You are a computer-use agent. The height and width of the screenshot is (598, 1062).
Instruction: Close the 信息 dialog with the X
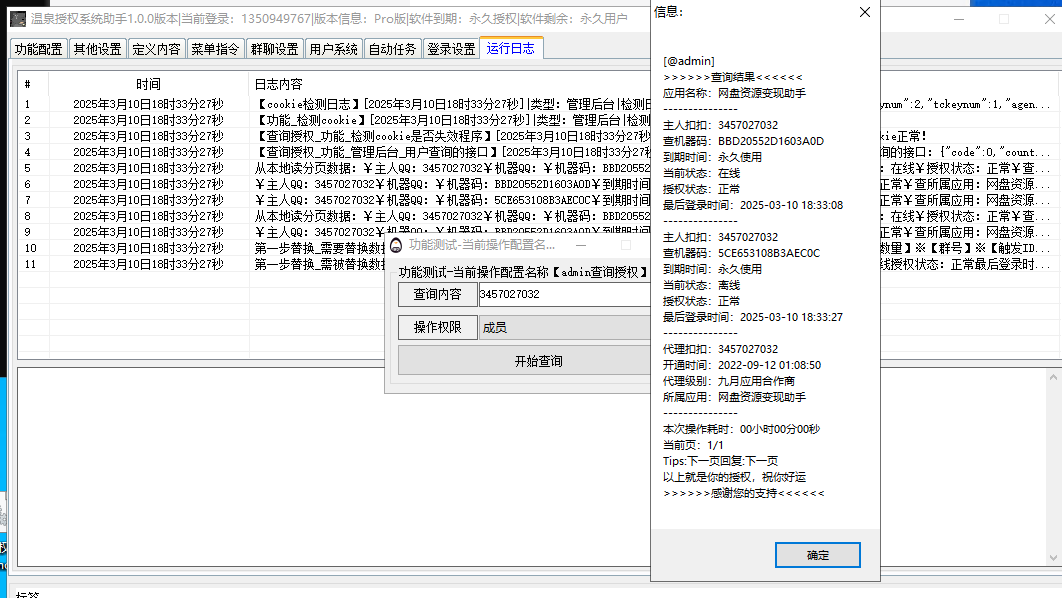point(865,12)
